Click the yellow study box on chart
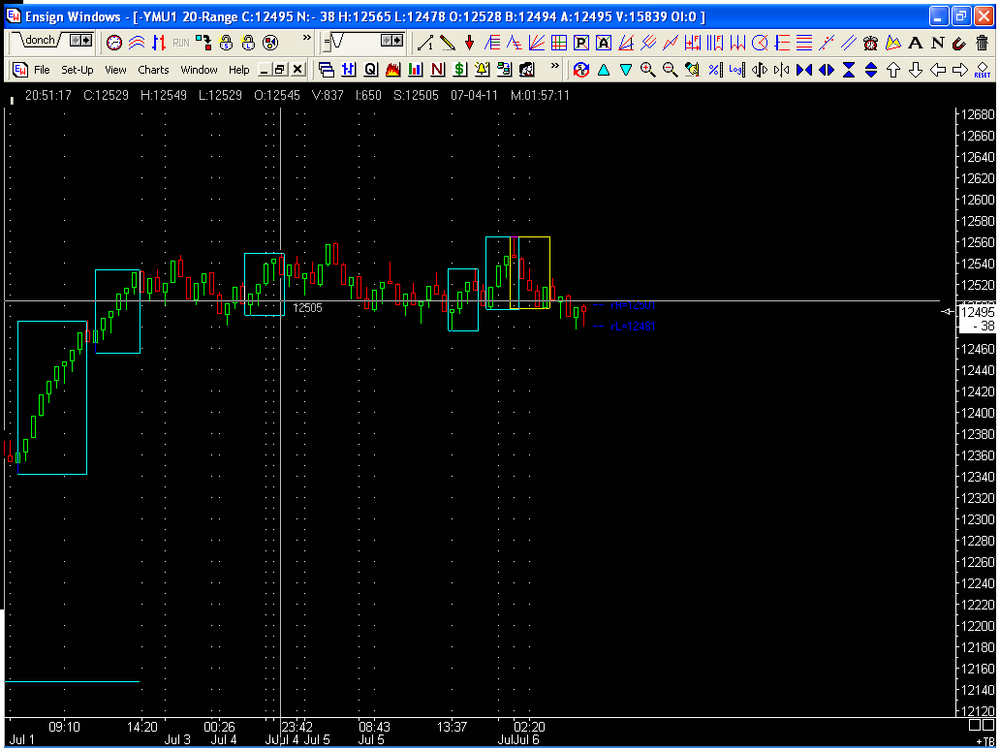Viewport: 1000px width, 750px height. pyautogui.click(x=530, y=273)
